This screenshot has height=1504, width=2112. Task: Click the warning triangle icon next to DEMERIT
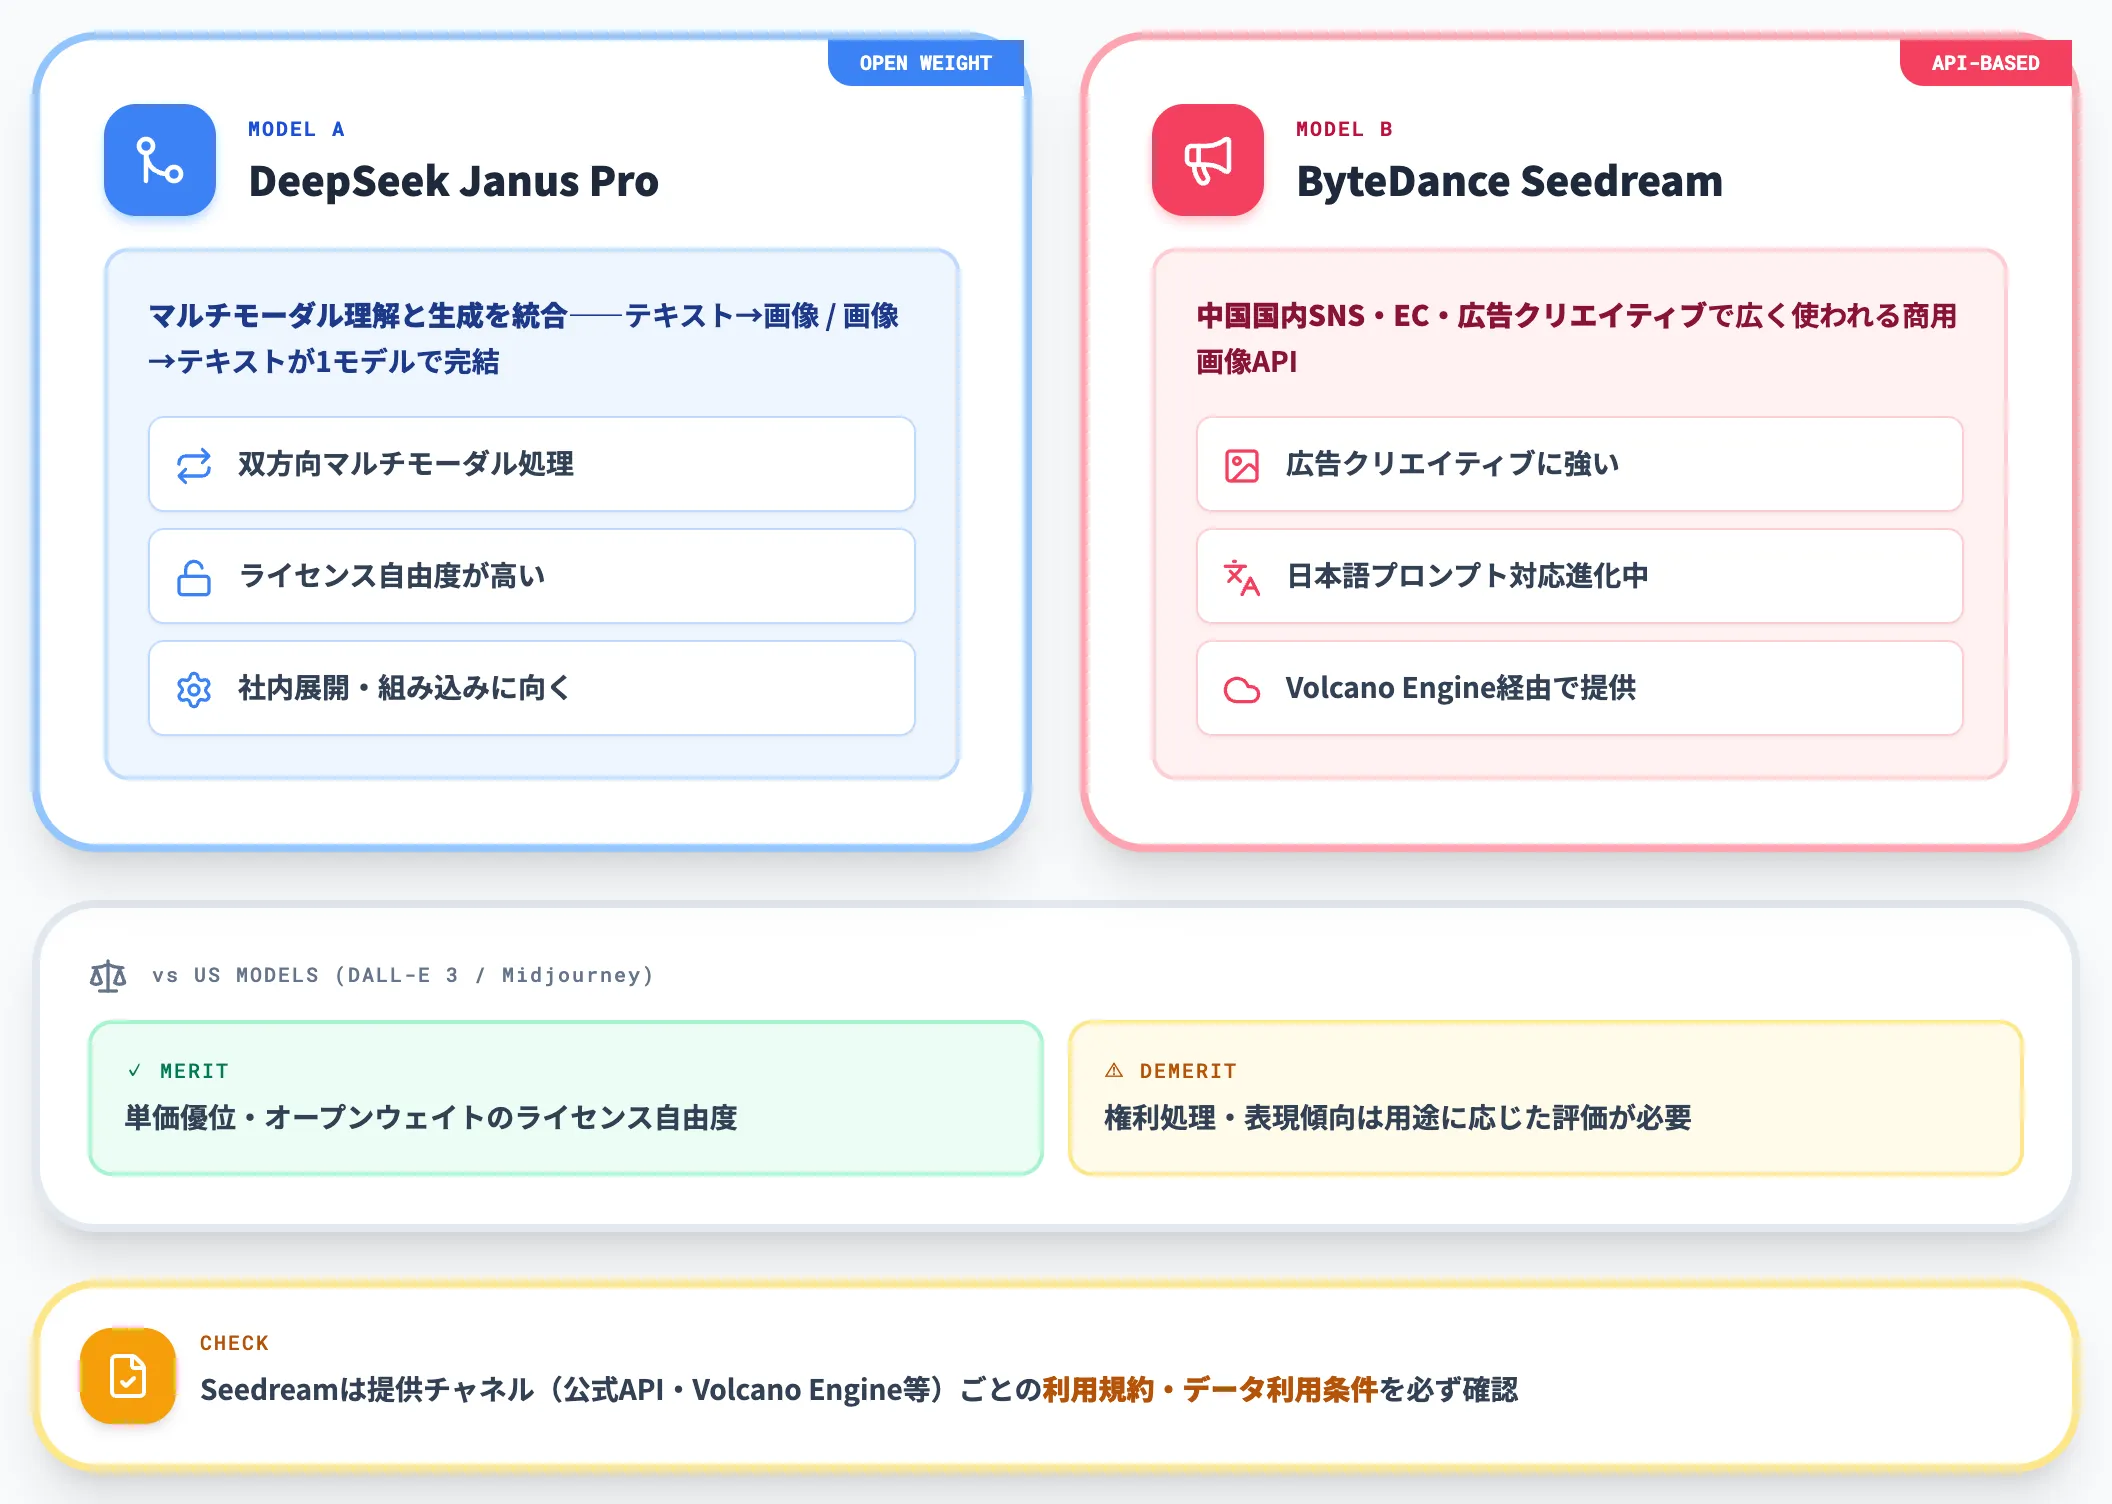click(x=1114, y=1070)
